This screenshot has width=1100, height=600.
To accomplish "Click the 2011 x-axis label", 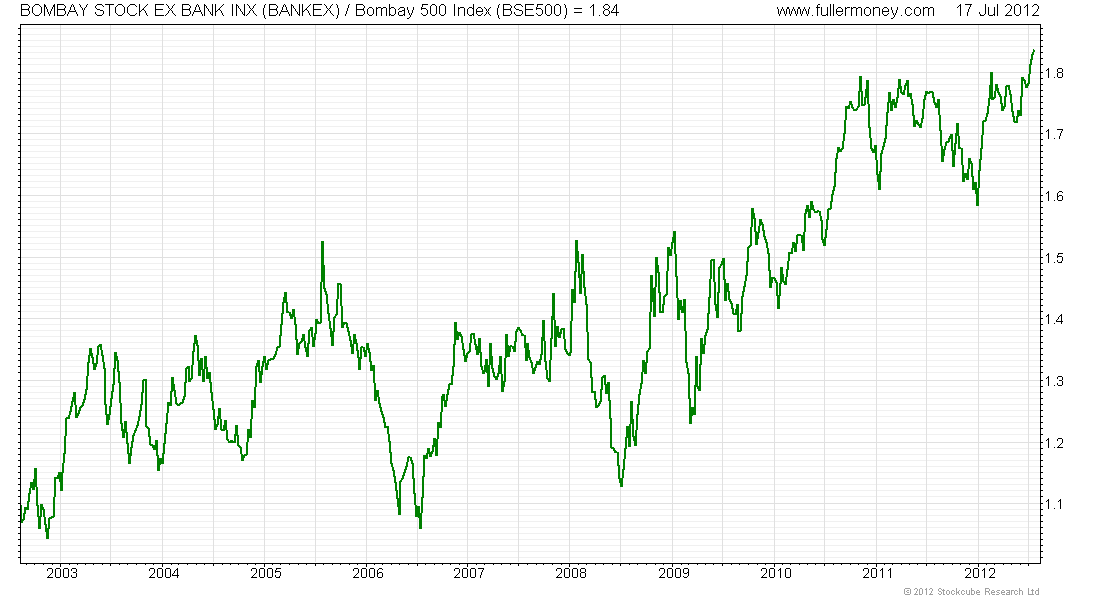I will click(877, 573).
